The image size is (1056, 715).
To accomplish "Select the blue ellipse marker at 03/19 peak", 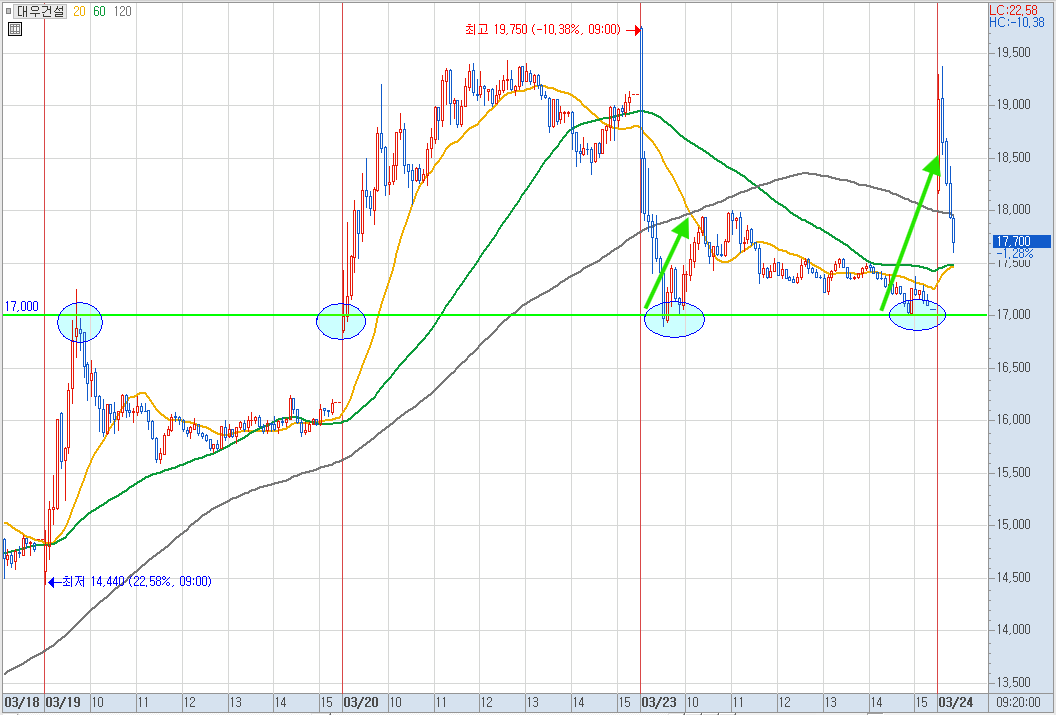I will [80, 322].
